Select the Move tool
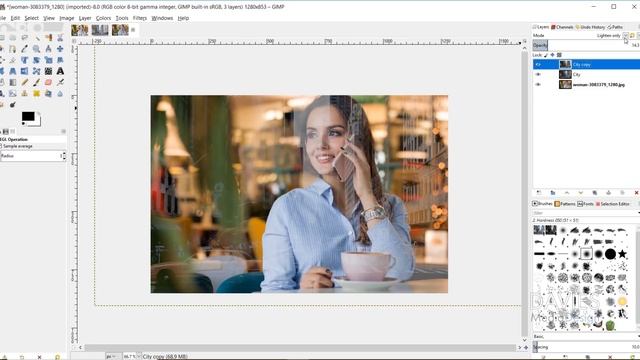The height and width of the screenshot is (360, 640). coord(60,49)
